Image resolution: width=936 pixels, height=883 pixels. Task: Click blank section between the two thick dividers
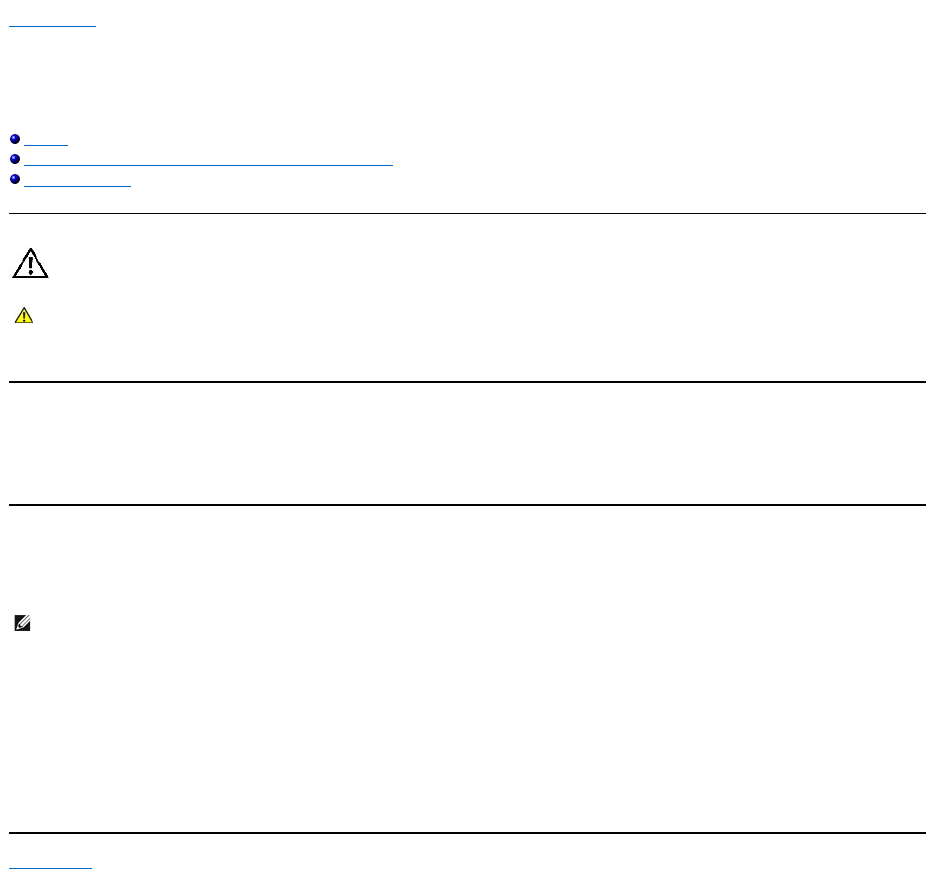tap(467, 443)
